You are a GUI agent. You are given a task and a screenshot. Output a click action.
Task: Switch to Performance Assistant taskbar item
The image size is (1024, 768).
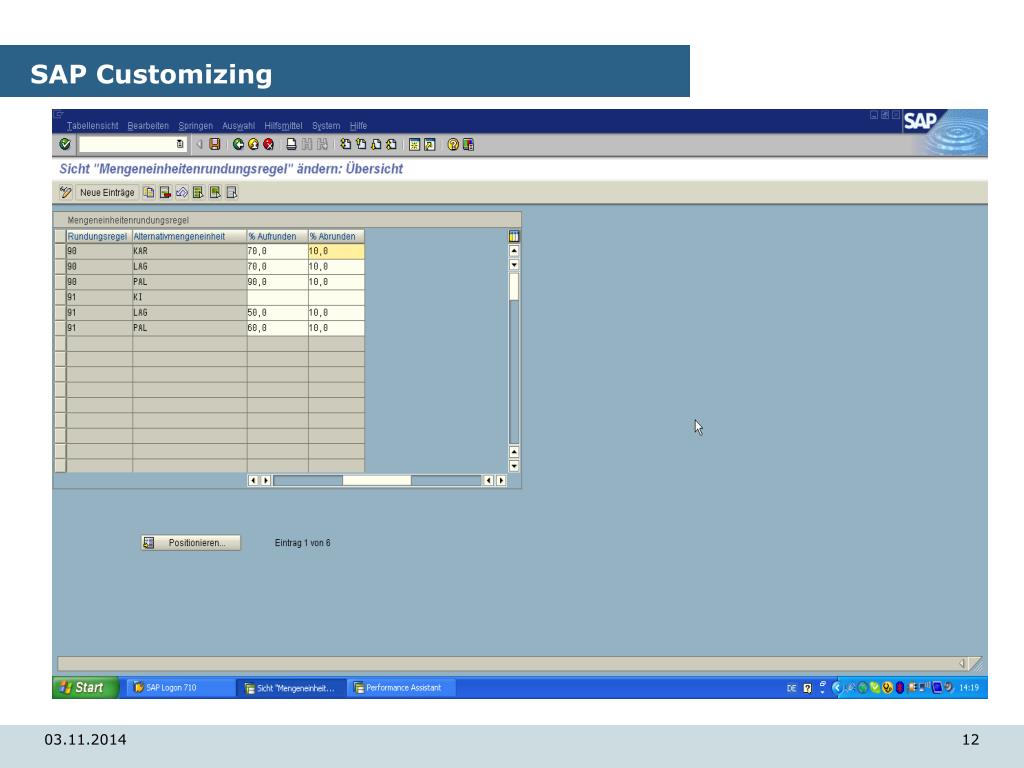[x=401, y=687]
